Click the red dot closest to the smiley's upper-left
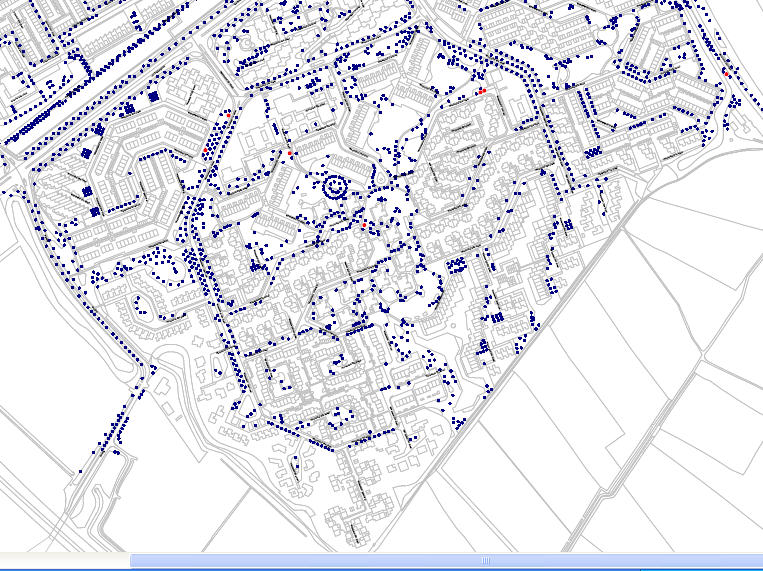This screenshot has width=763, height=571. coord(290,153)
